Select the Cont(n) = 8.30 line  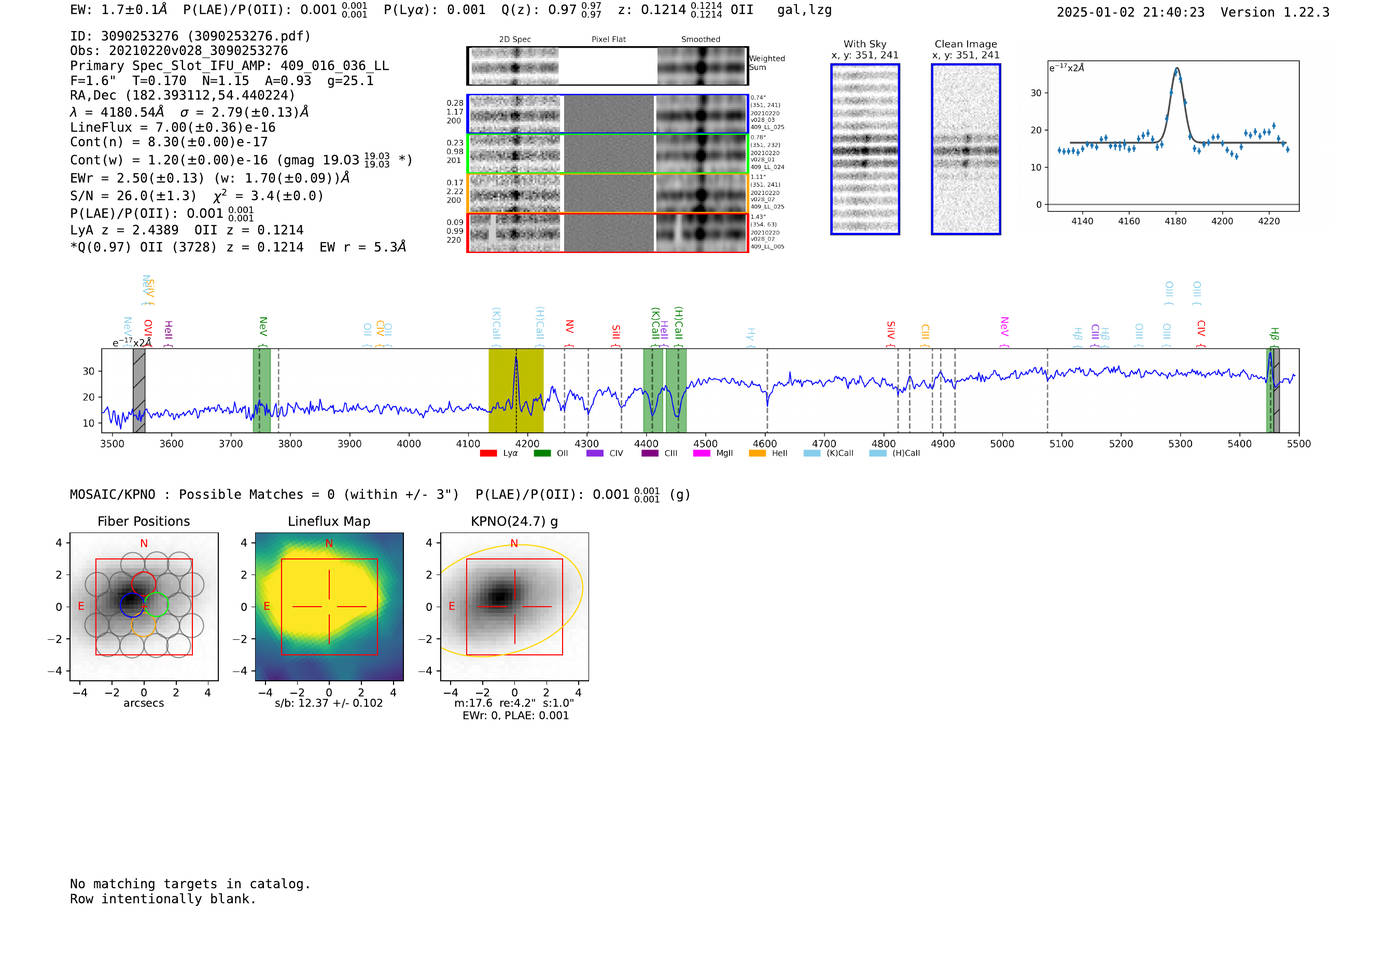pos(169,142)
